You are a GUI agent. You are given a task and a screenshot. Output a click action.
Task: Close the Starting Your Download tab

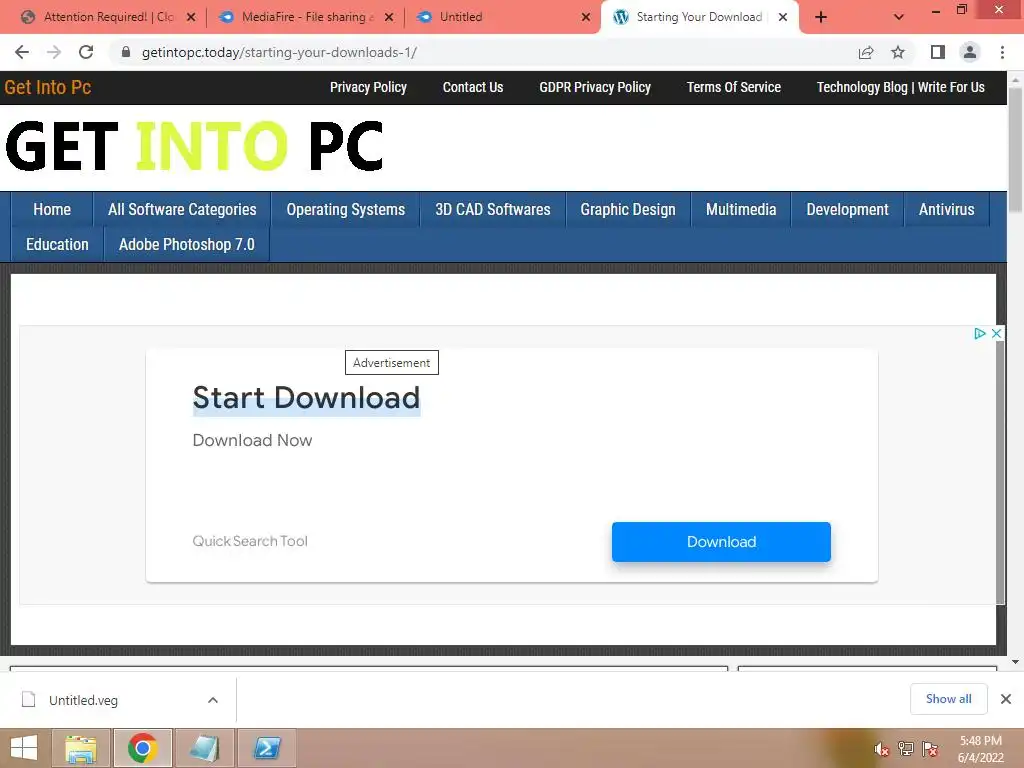click(783, 17)
